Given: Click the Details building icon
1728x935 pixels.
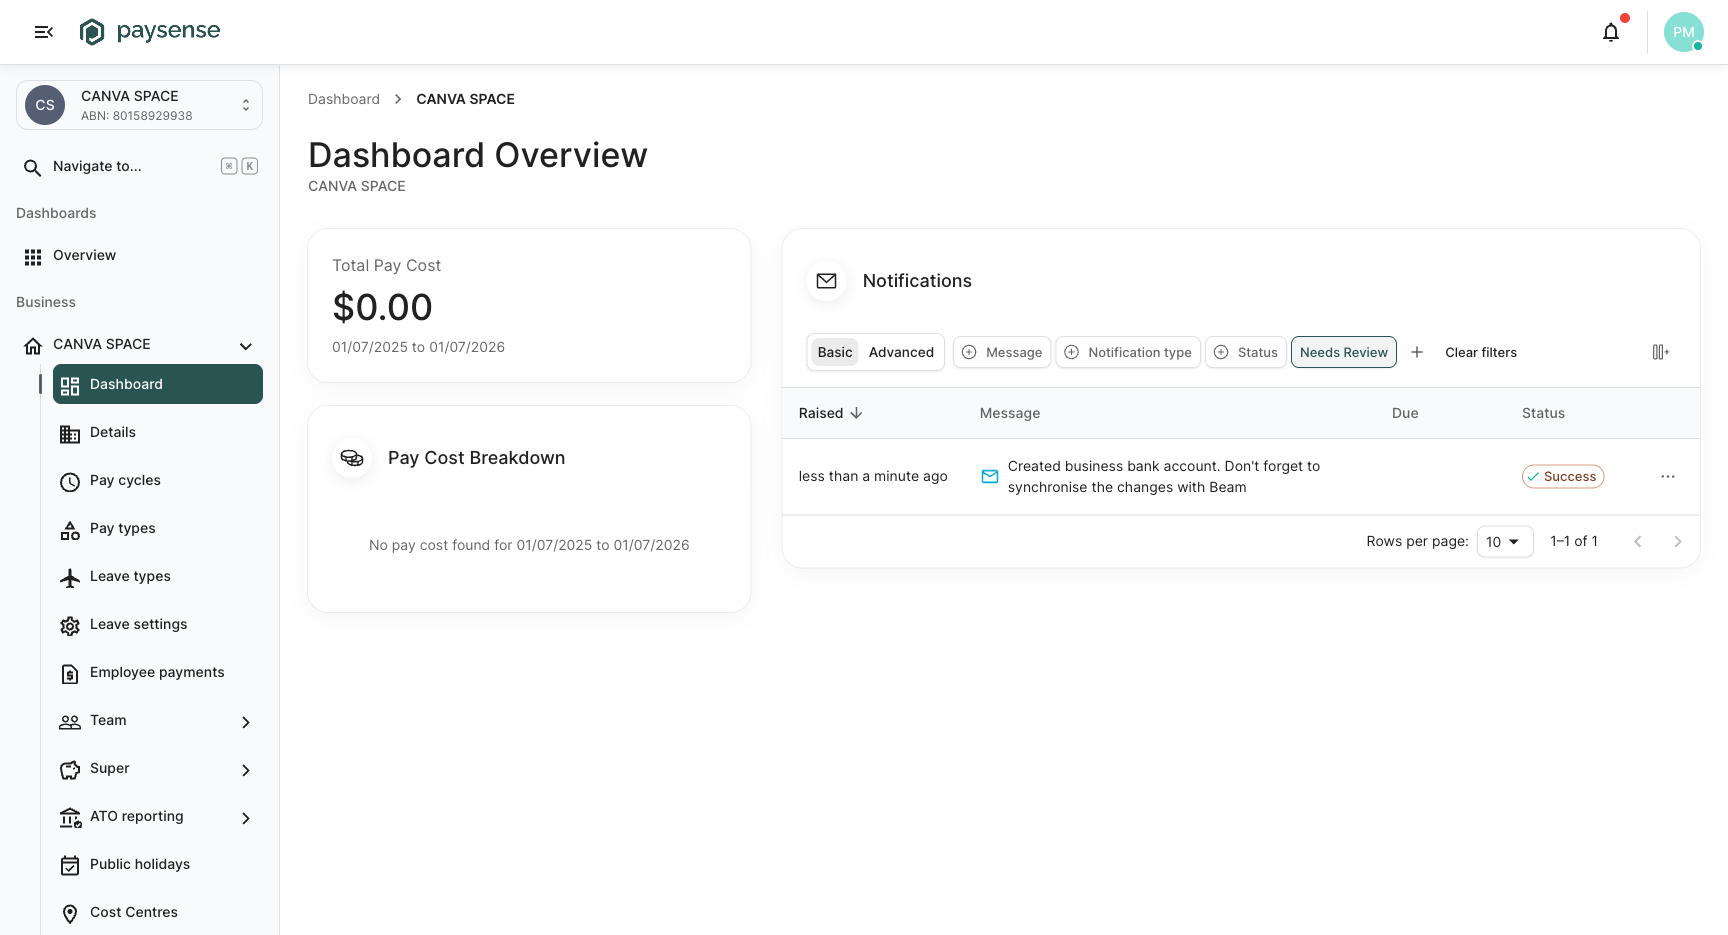Looking at the screenshot, I should click(x=70, y=434).
